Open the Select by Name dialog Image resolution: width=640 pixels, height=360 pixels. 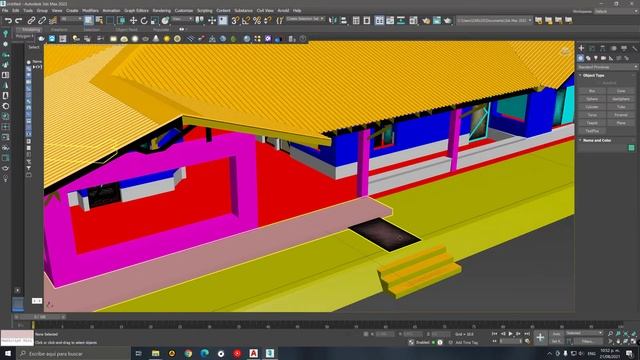pos(99,20)
